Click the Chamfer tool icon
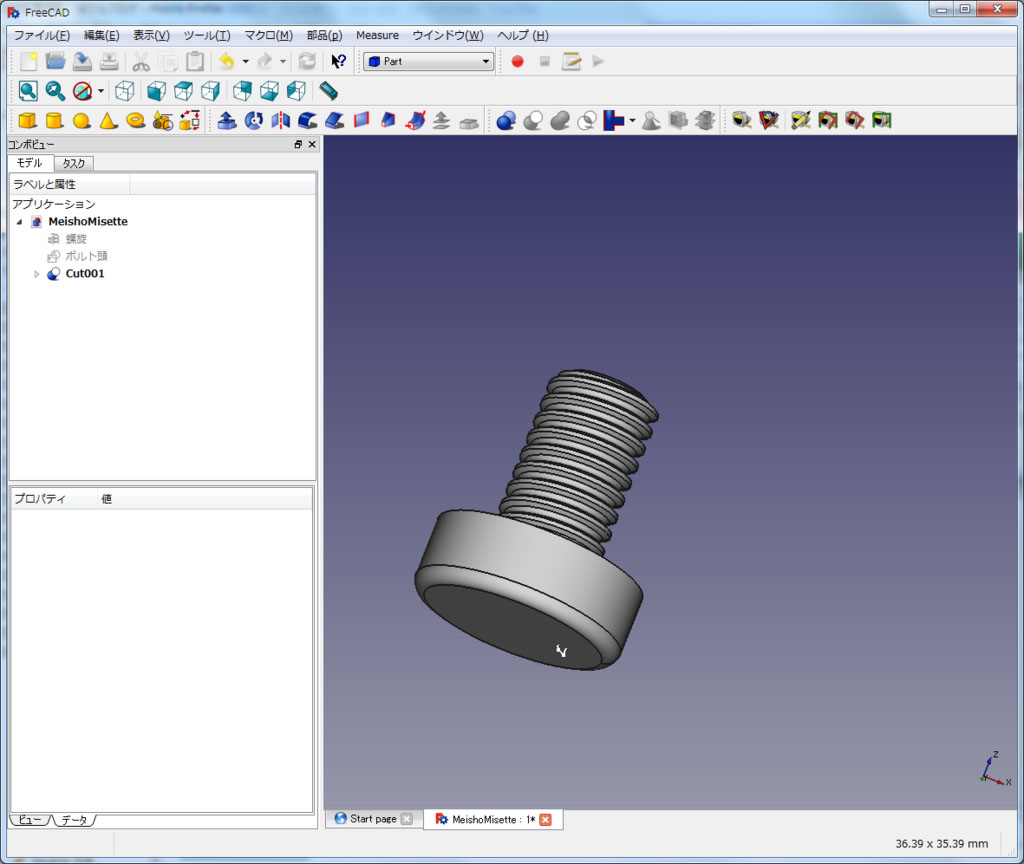Screen dimensions: 1024x864 tap(334, 120)
